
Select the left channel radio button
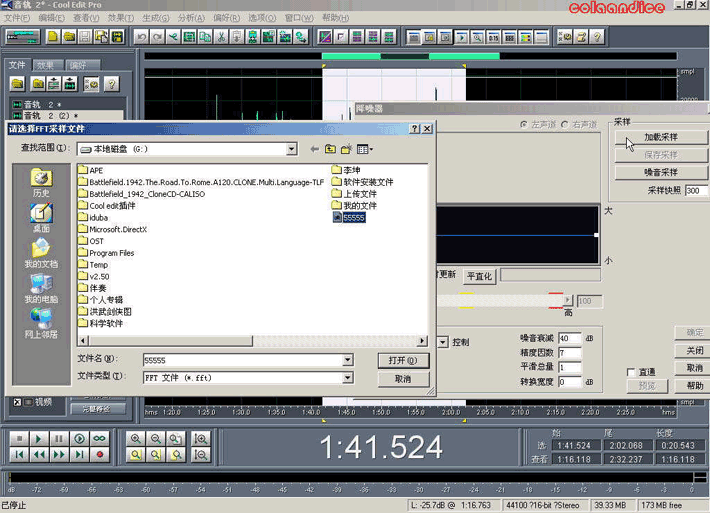523,124
